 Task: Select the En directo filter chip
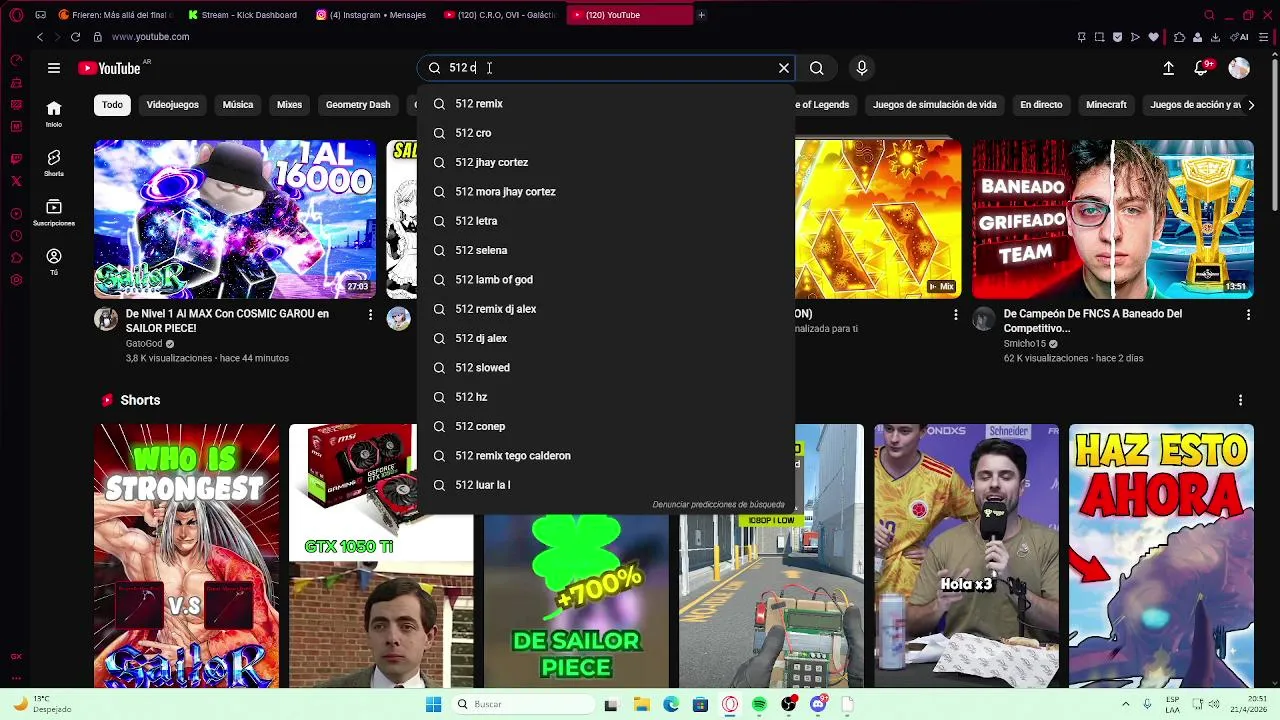1041,104
